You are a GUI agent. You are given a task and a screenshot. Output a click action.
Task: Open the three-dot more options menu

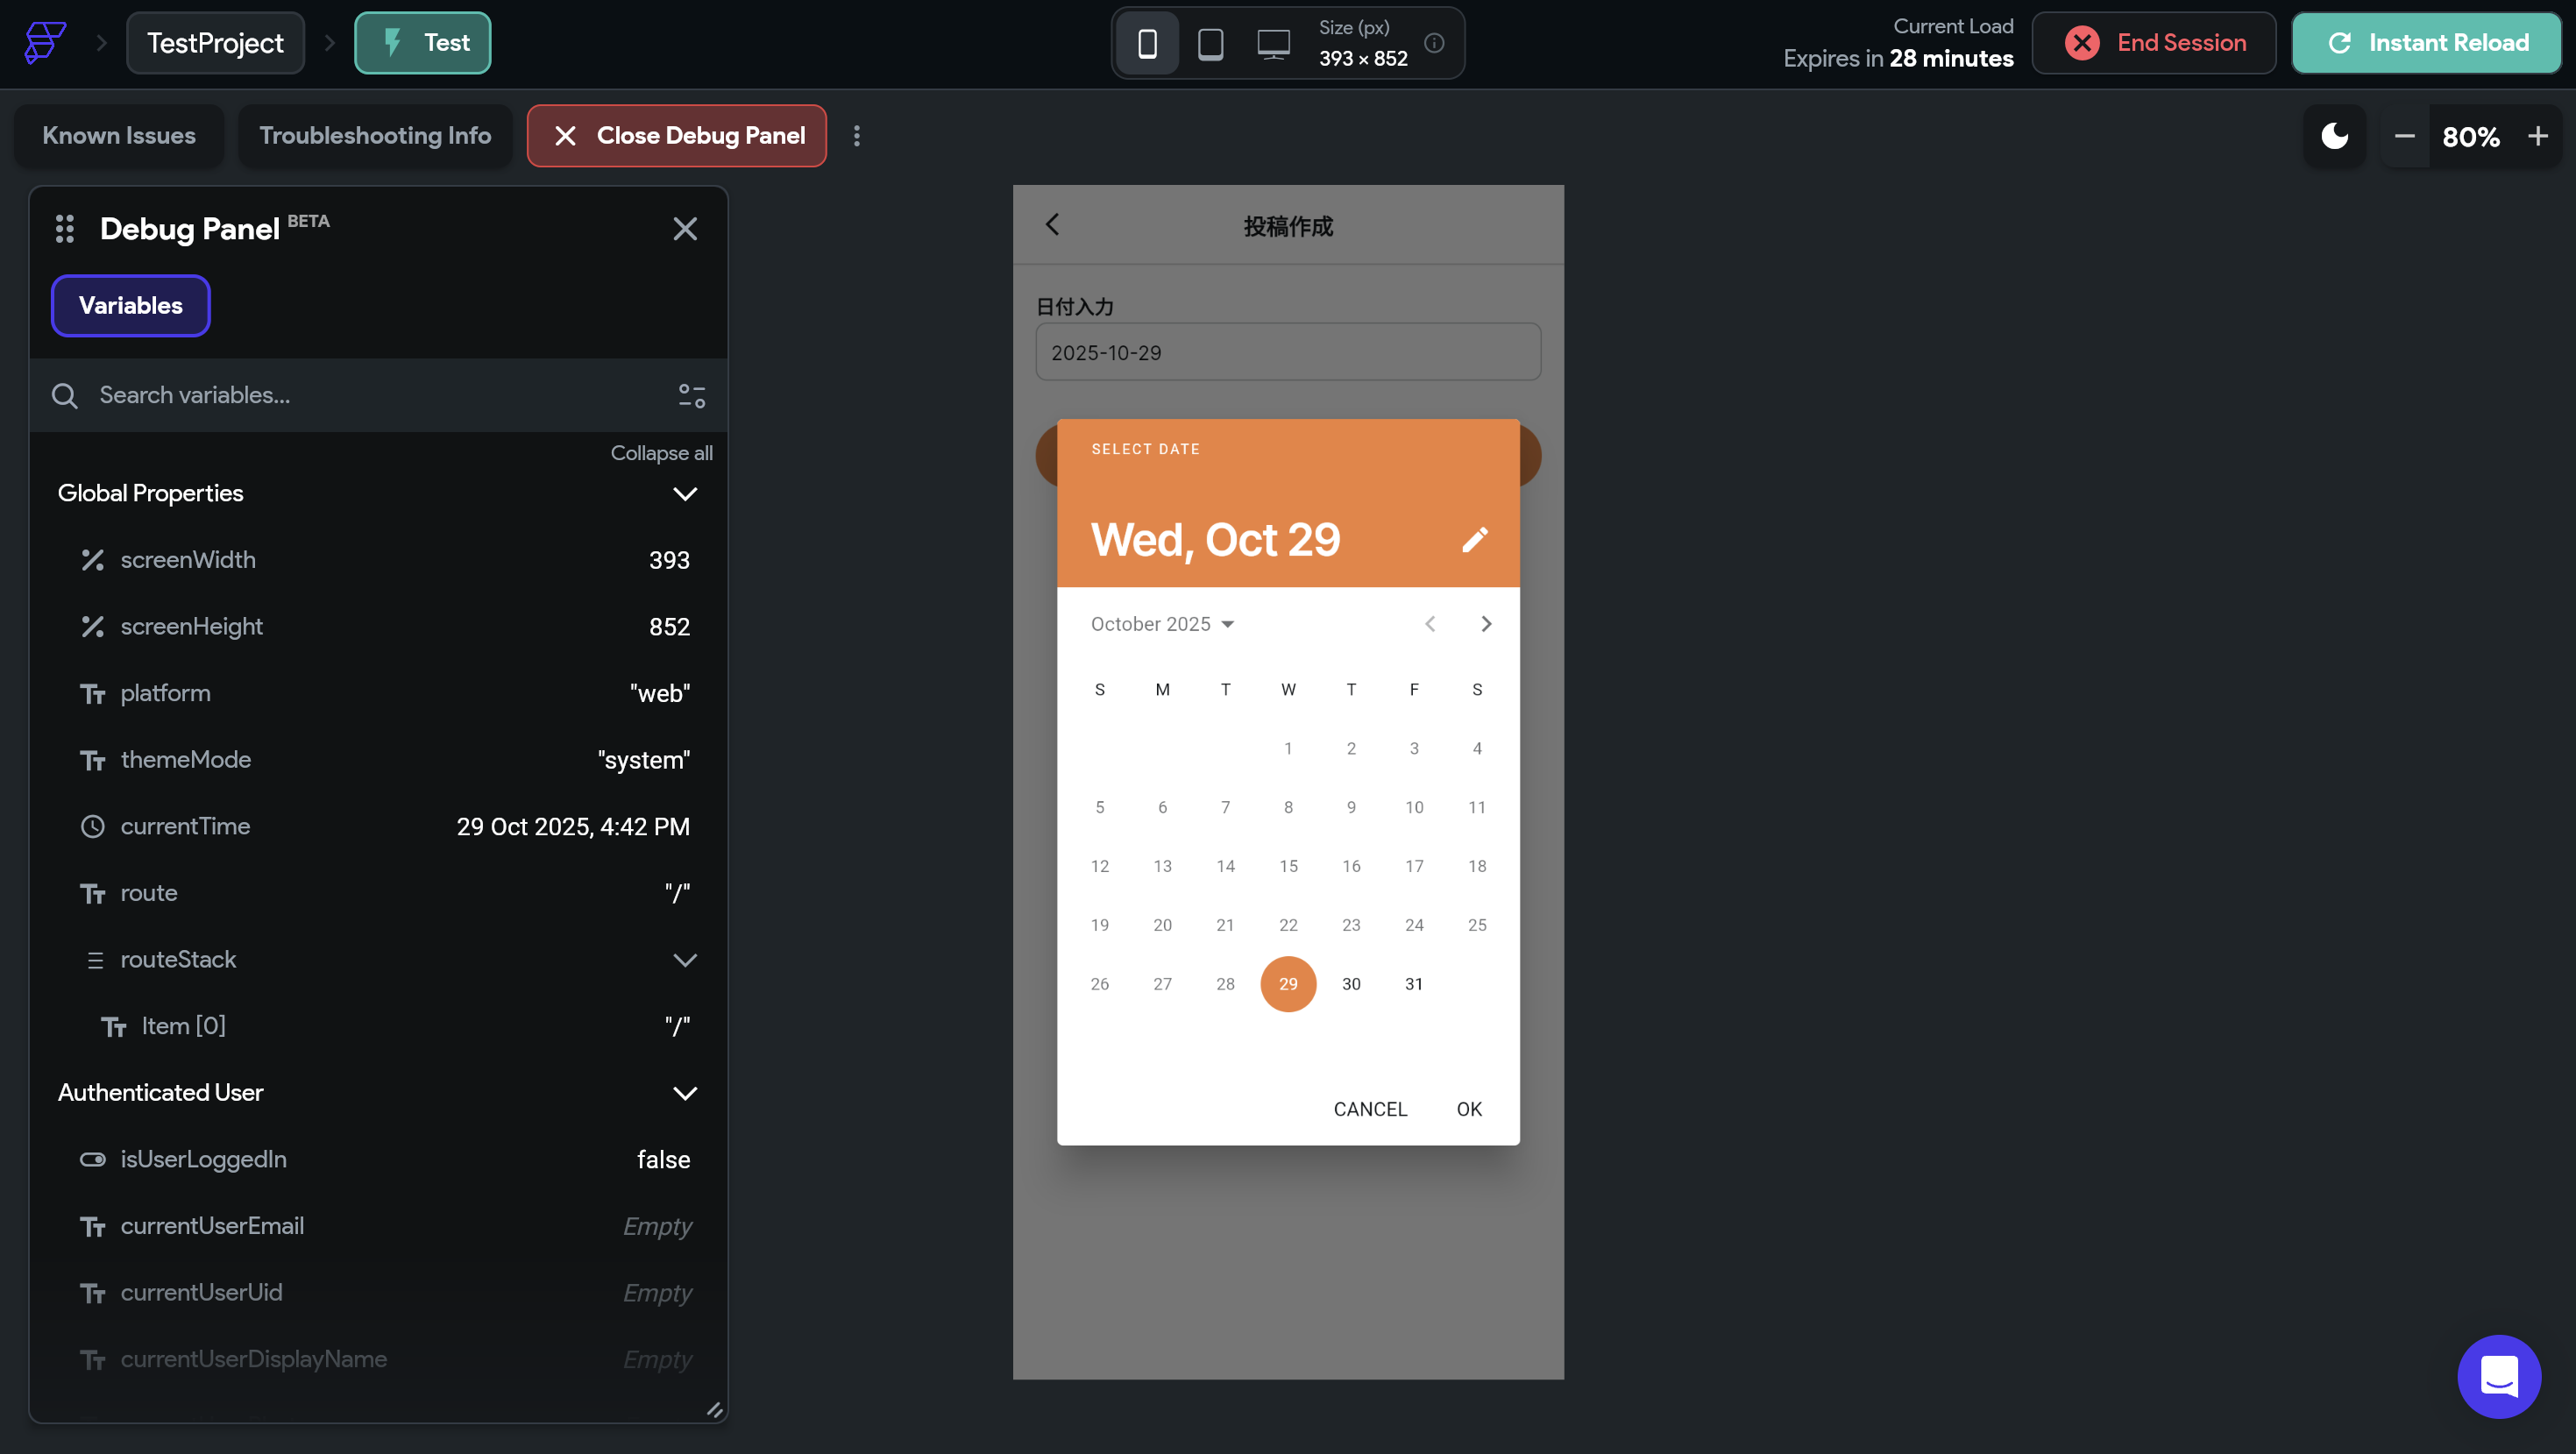(x=857, y=136)
